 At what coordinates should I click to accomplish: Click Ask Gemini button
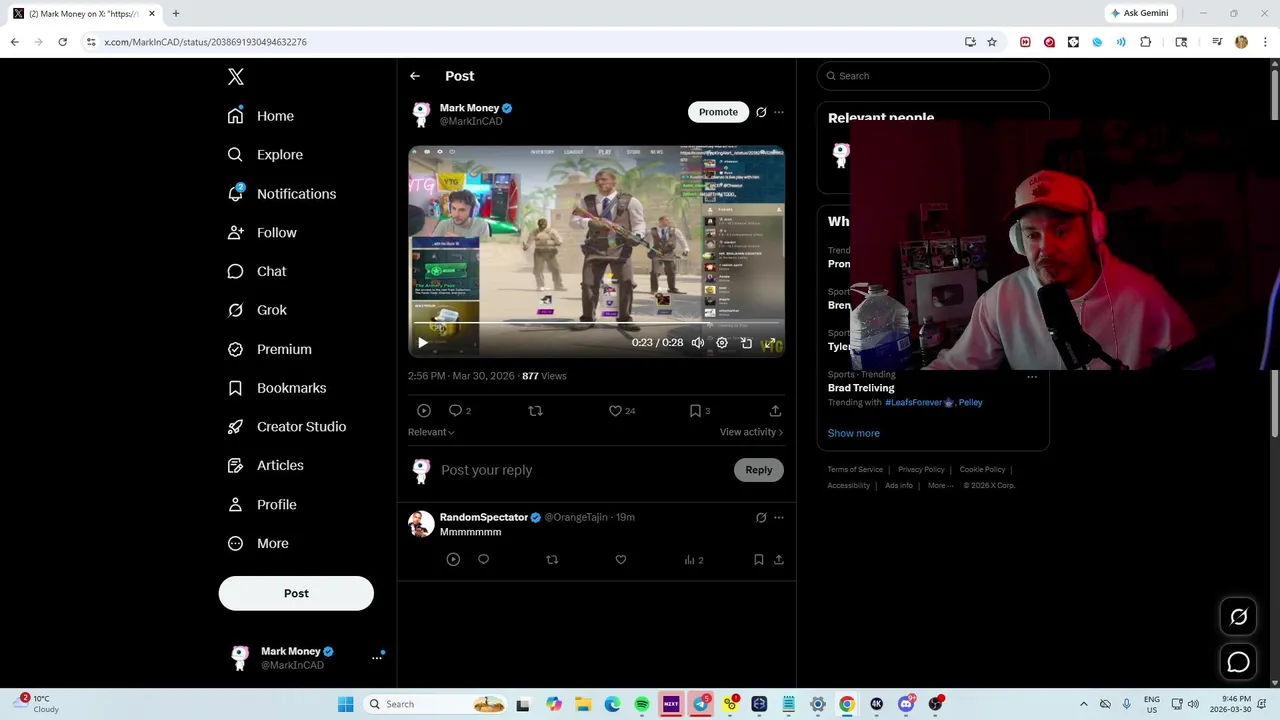tap(1139, 13)
